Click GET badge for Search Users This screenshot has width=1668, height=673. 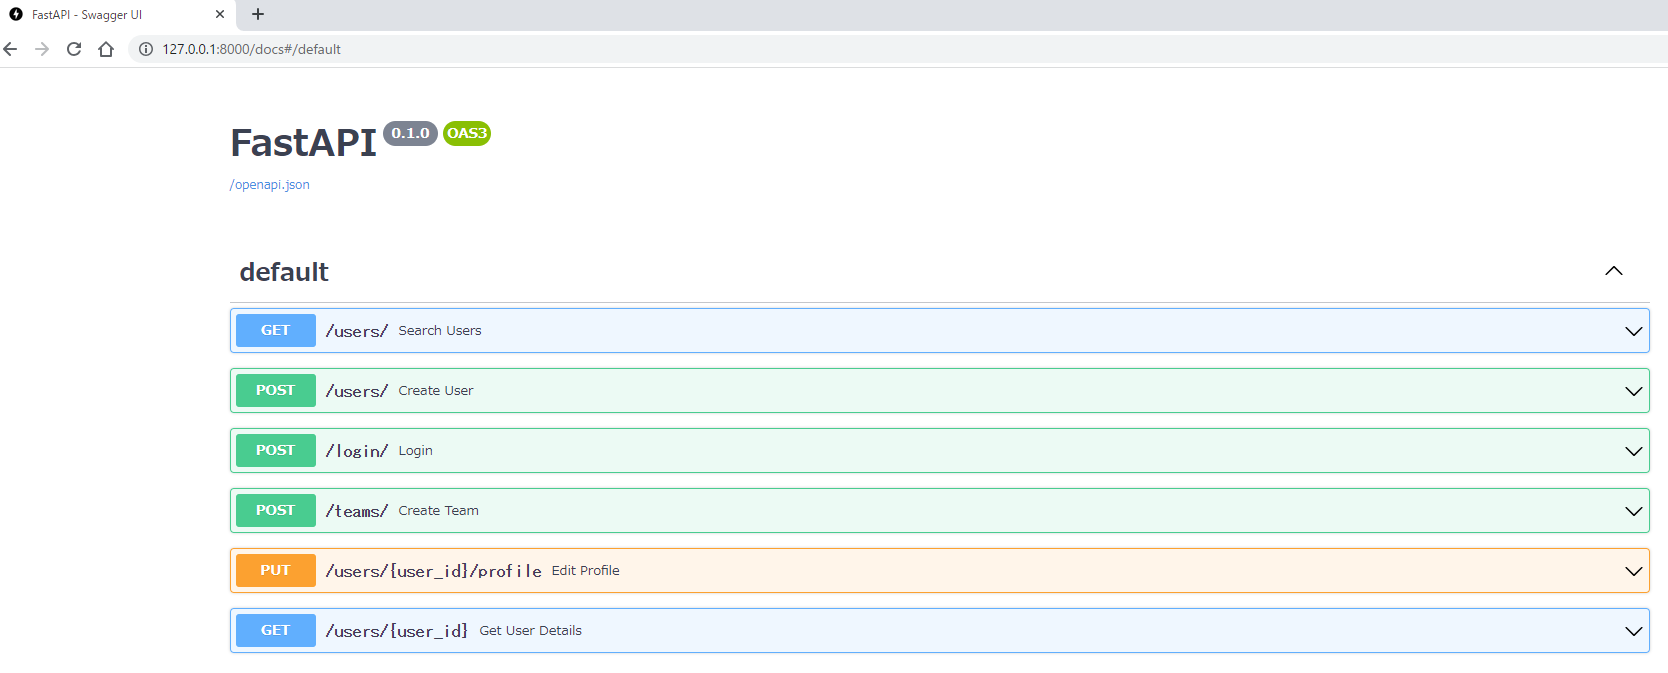click(x=276, y=330)
